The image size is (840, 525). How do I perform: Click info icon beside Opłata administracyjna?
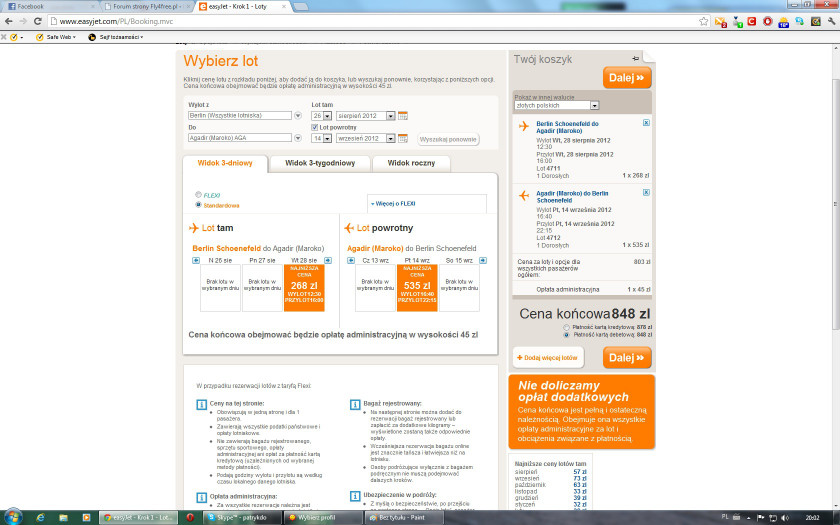201,498
